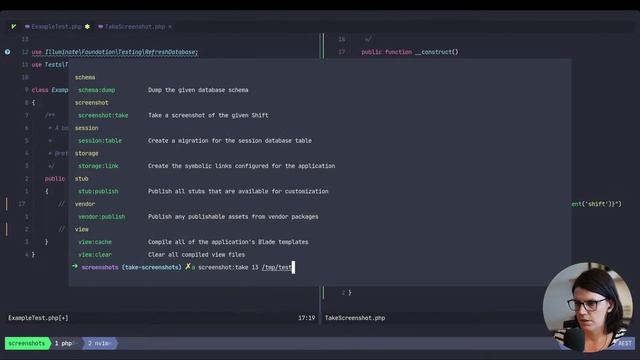Click the 17:19 cursor position indicator
Image resolution: width=640 pixels, height=360 pixels.
pos(306,318)
